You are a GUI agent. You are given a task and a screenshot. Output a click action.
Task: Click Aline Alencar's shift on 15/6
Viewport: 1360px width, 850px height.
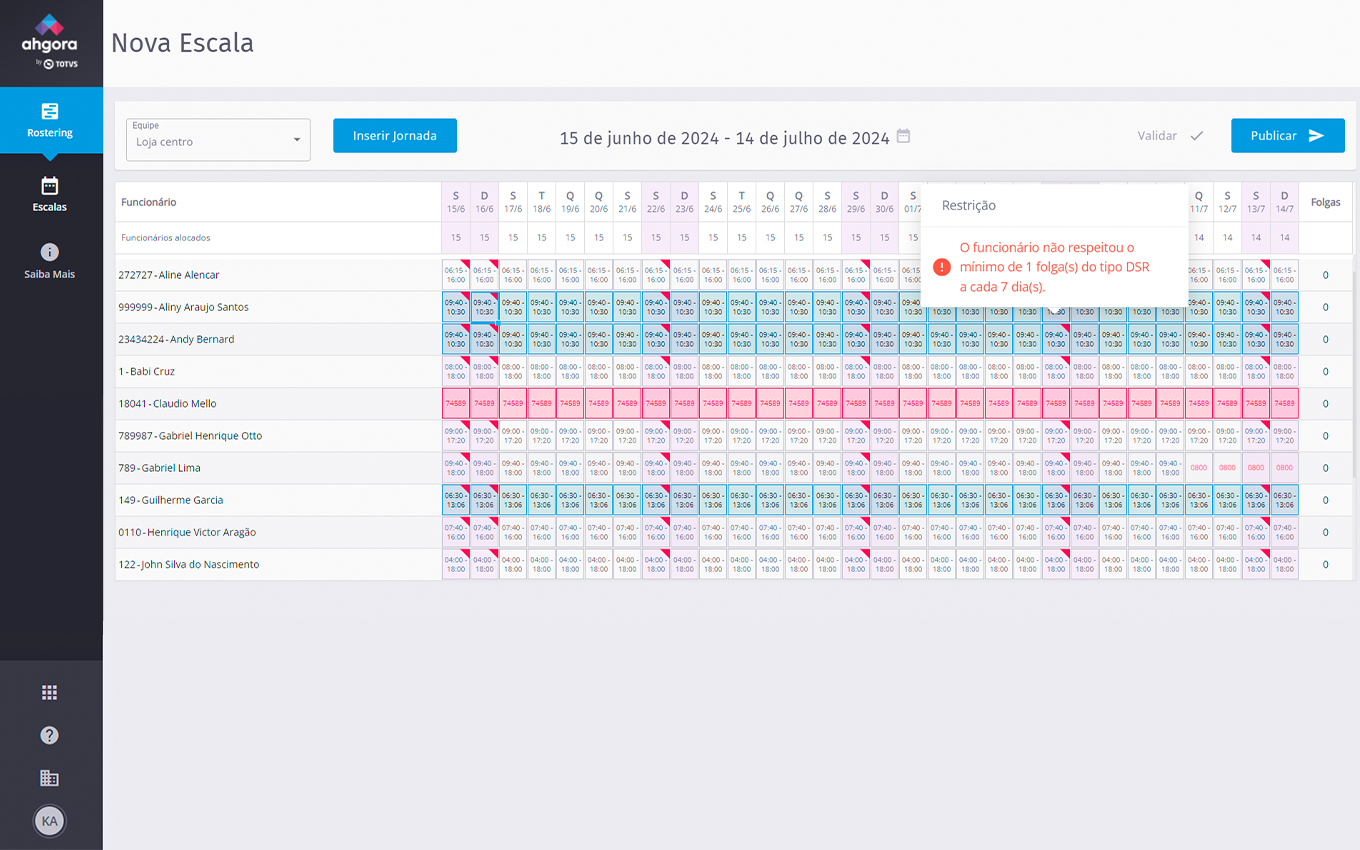pos(456,275)
